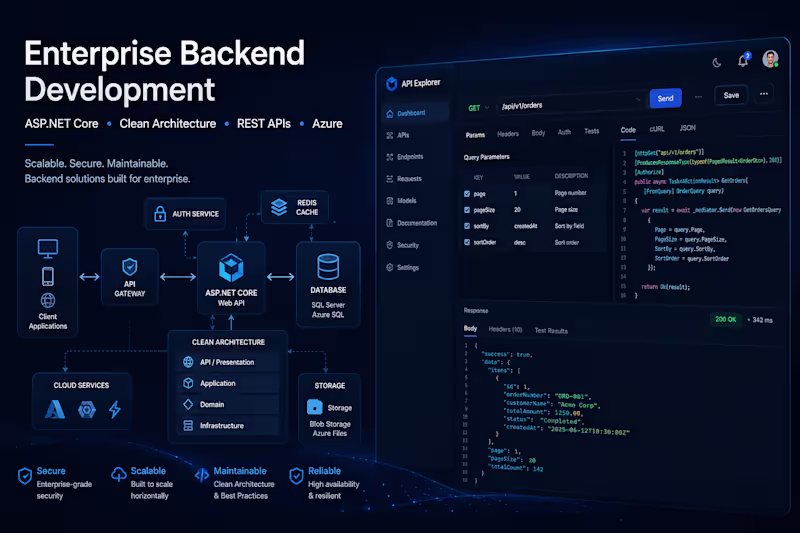Select the cURL snippet tab
The height and width of the screenshot is (533, 800).
click(657, 129)
